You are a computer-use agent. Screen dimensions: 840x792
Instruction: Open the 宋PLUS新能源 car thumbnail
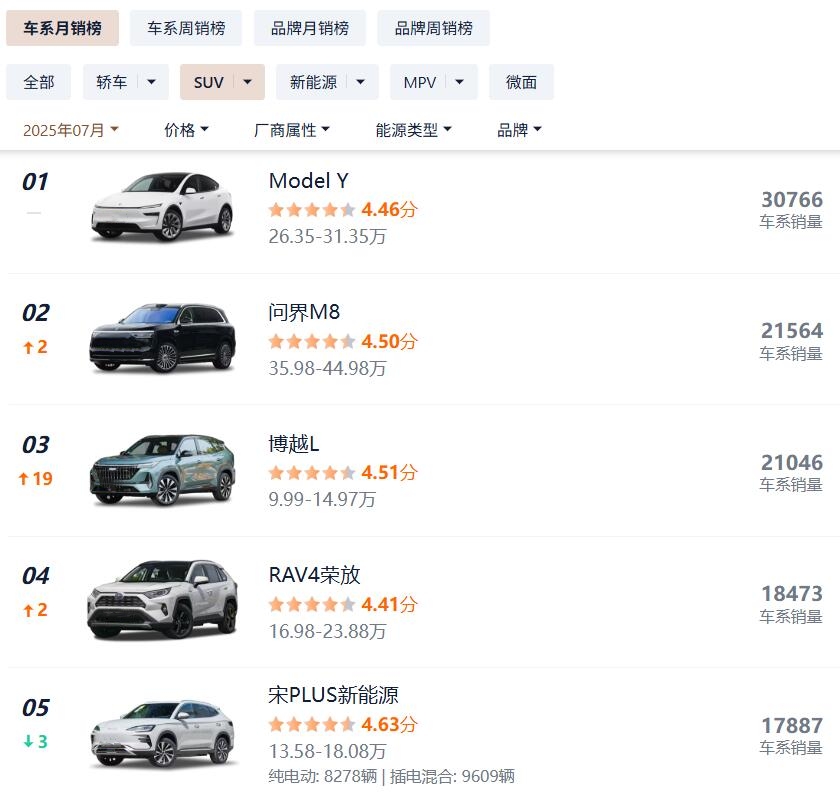162,734
